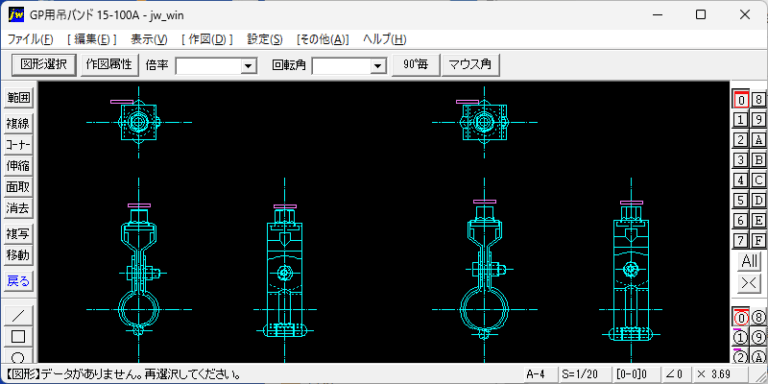The width and height of the screenshot is (768, 384).
Task: Select layer group 1 circle button
Action: pos(741,337)
